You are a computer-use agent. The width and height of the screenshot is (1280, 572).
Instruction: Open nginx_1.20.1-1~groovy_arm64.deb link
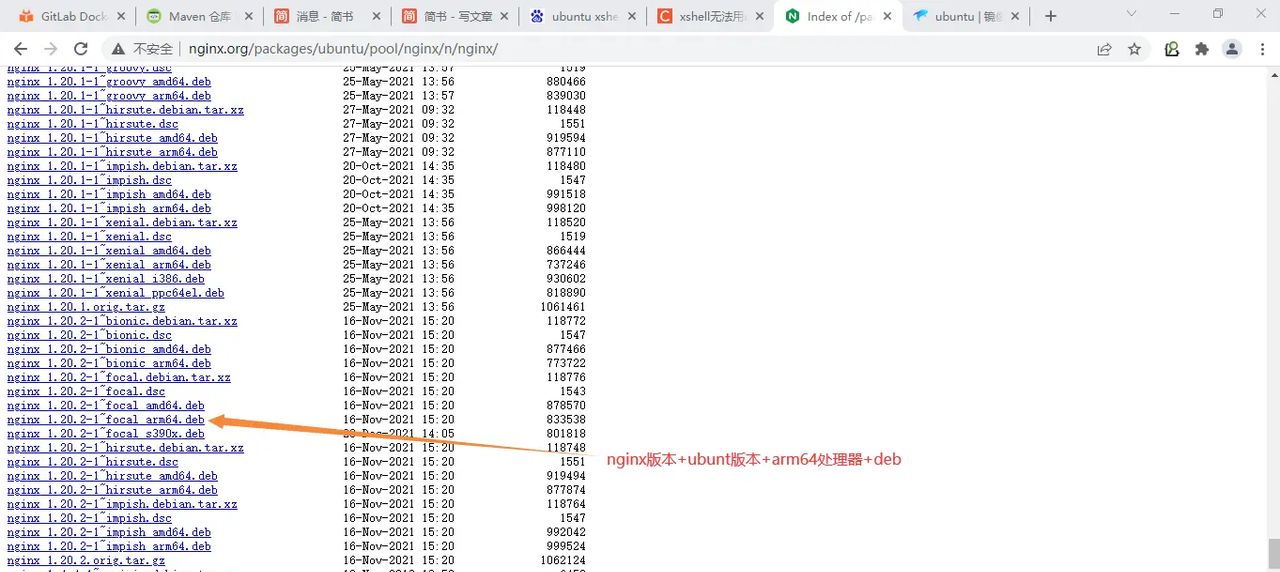pos(109,96)
